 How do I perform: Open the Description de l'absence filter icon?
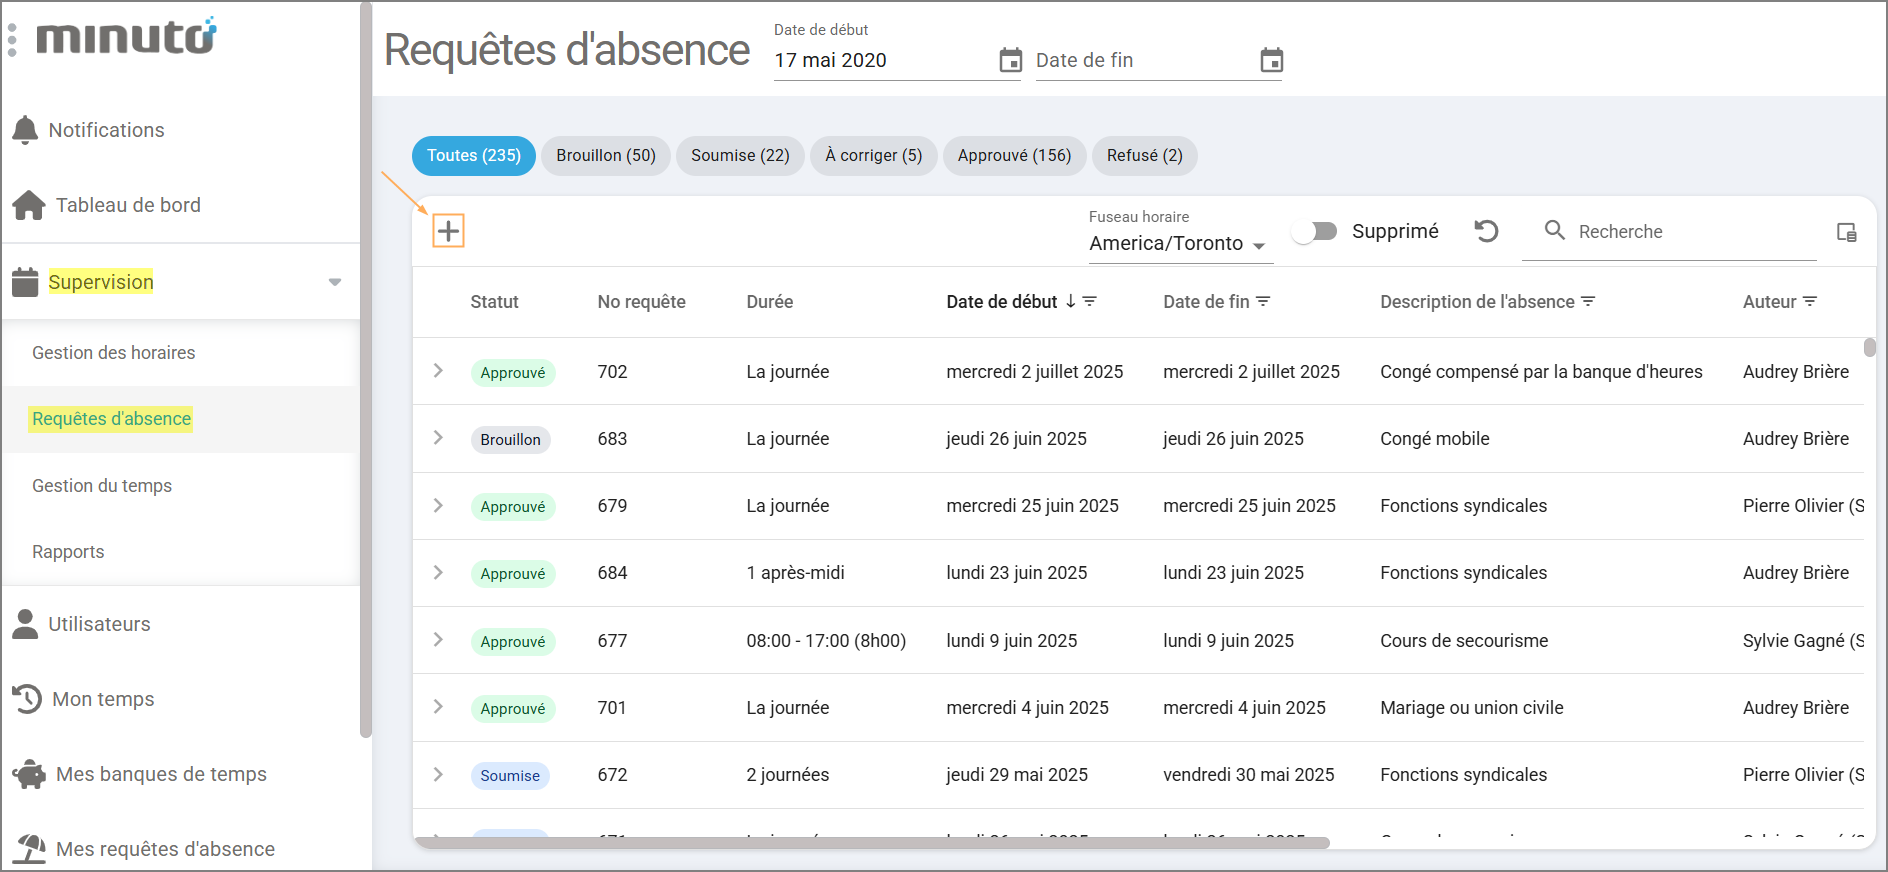[1588, 301]
